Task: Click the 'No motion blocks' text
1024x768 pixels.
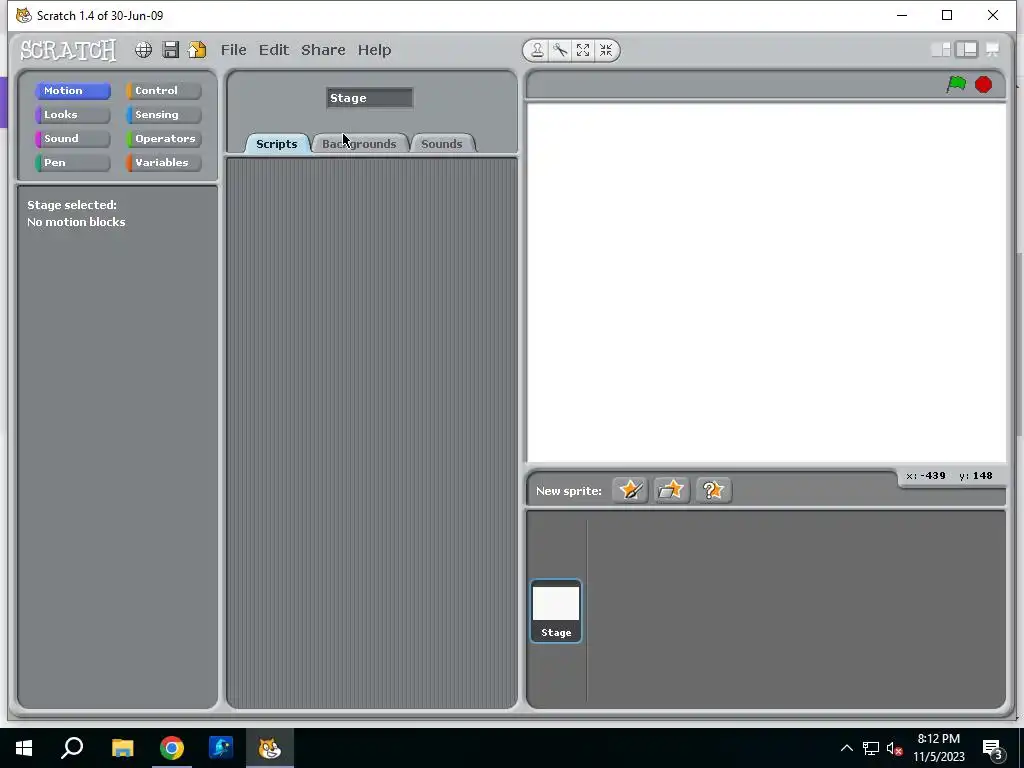Action: pyautogui.click(x=76, y=222)
